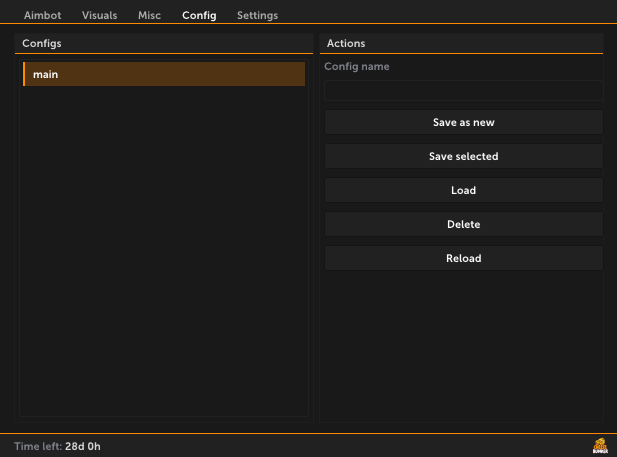The height and width of the screenshot is (457, 617).
Task: Click the 'Time left: 28d 0h' status text
Action: pyautogui.click(x=57, y=446)
